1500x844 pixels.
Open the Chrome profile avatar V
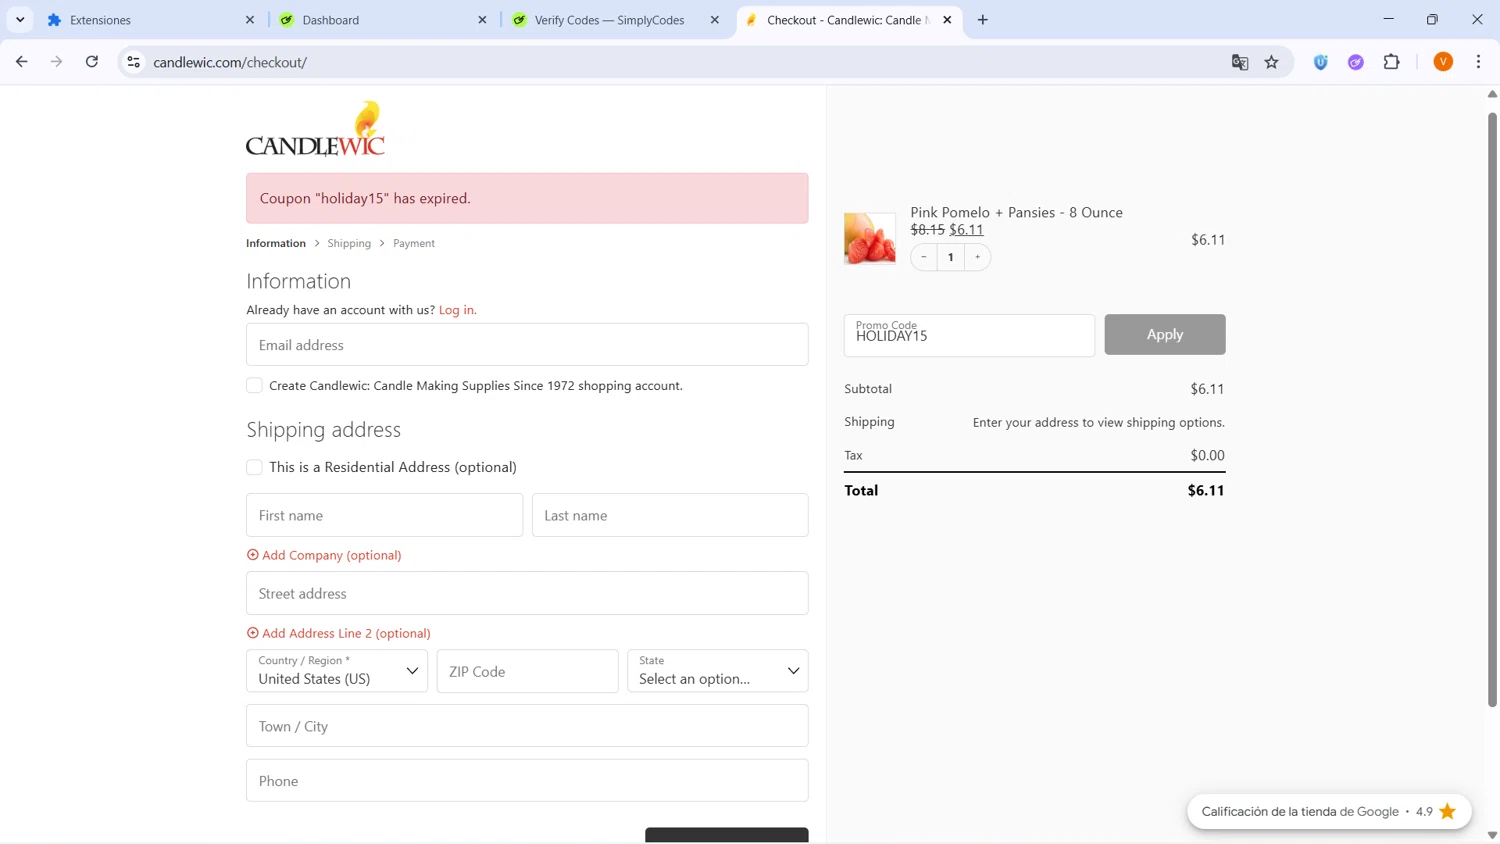tap(1443, 62)
